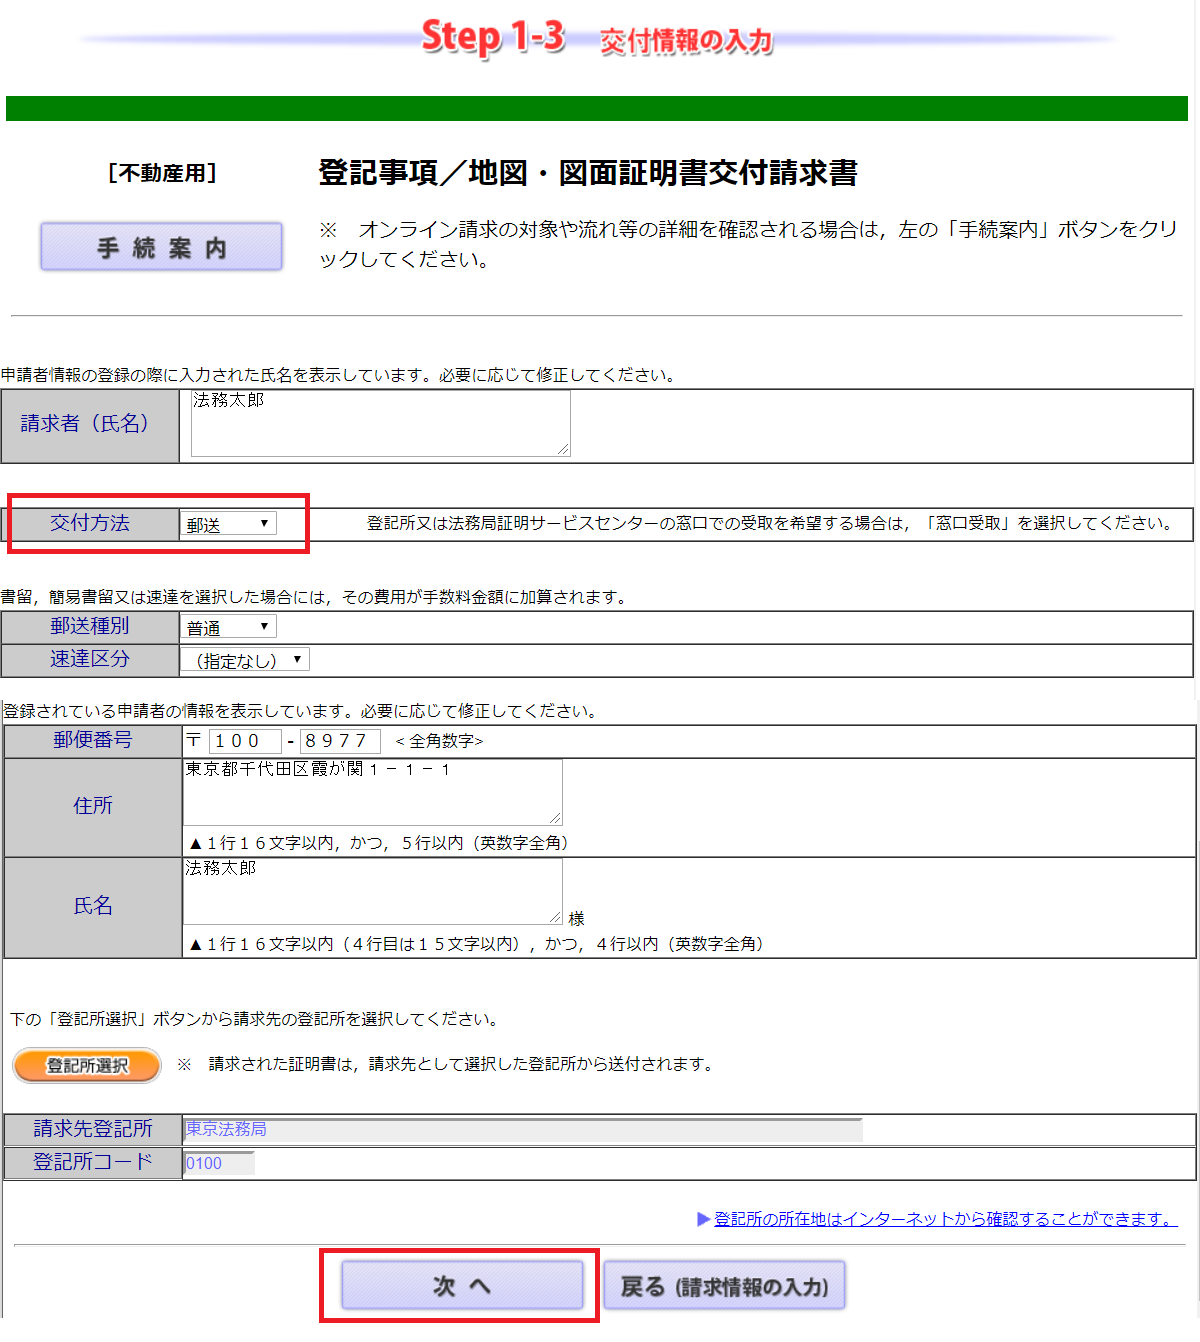Click the second postal code input box
Screen dimensions: 1200x1342
point(340,741)
